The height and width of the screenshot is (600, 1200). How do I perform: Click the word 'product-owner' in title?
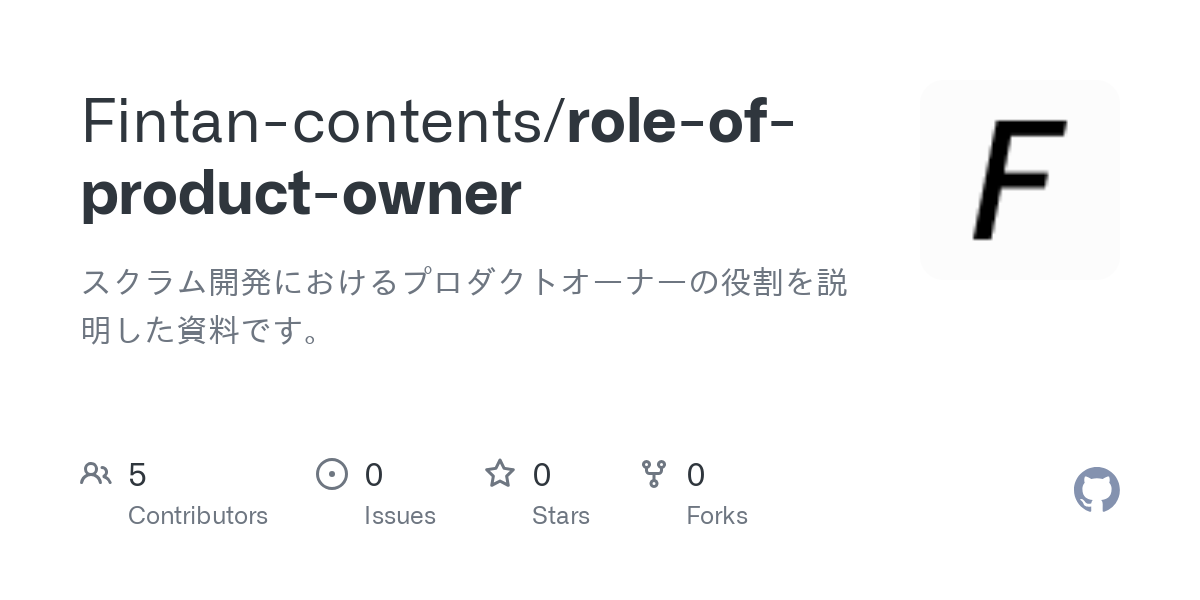coord(301,195)
